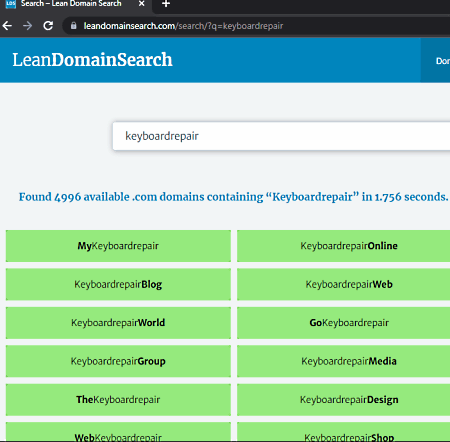Image resolution: width=450 pixels, height=442 pixels.
Task: Close the Lean Domain Search tab
Action: 142,4
